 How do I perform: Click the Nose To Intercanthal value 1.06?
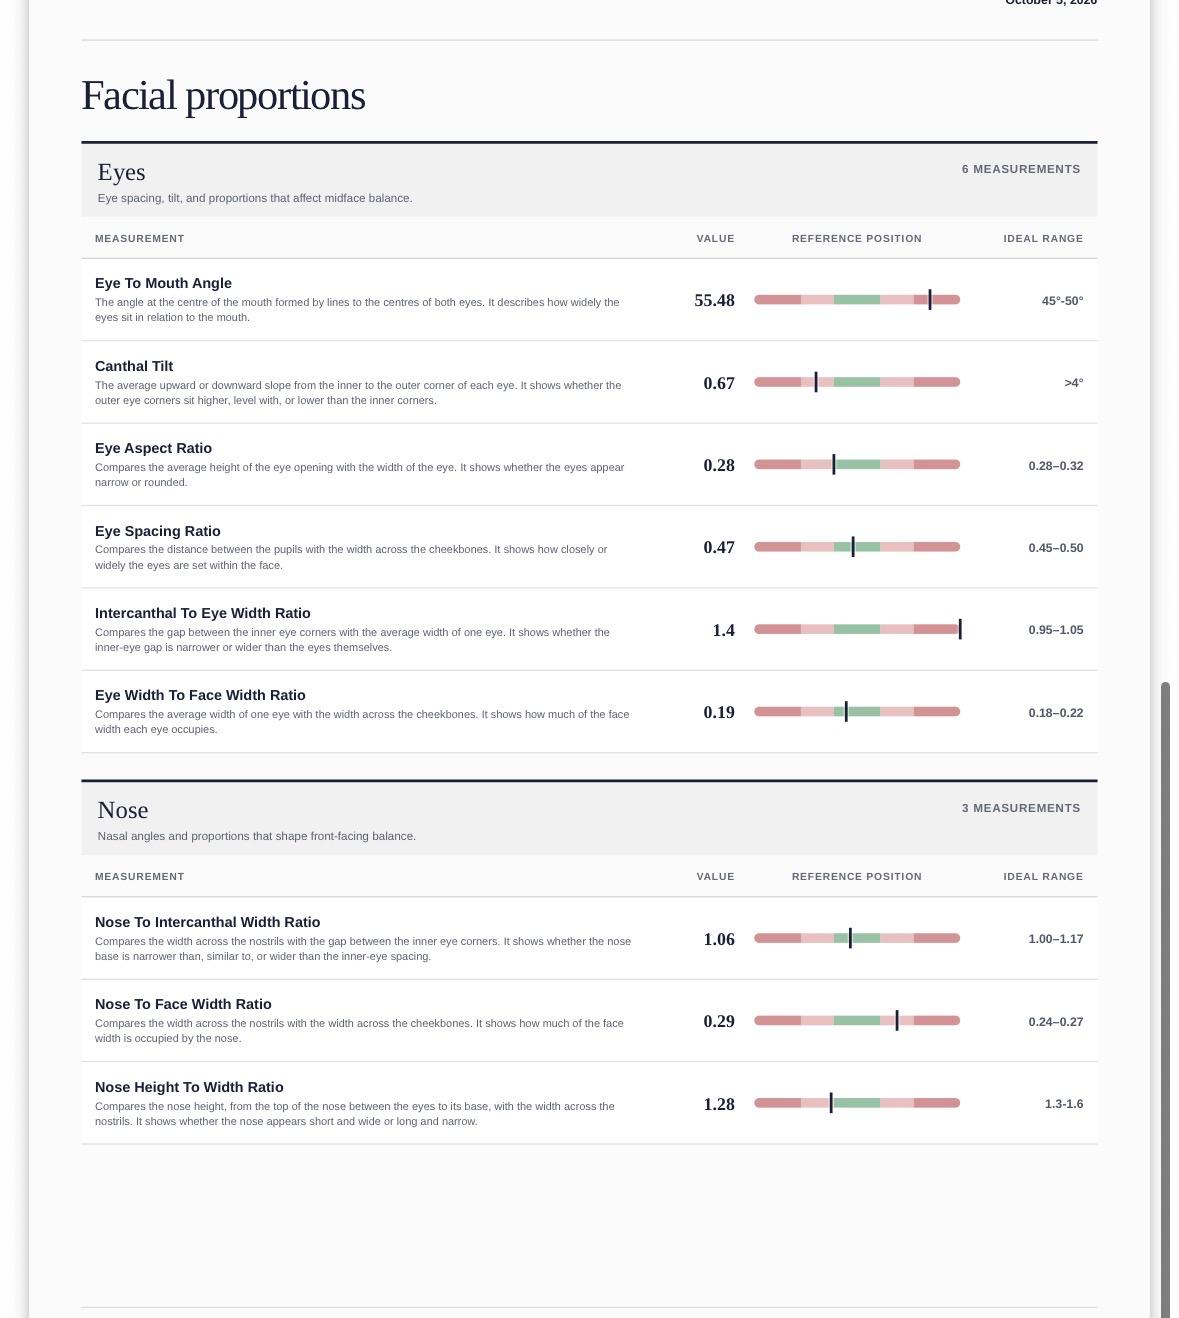[719, 939]
